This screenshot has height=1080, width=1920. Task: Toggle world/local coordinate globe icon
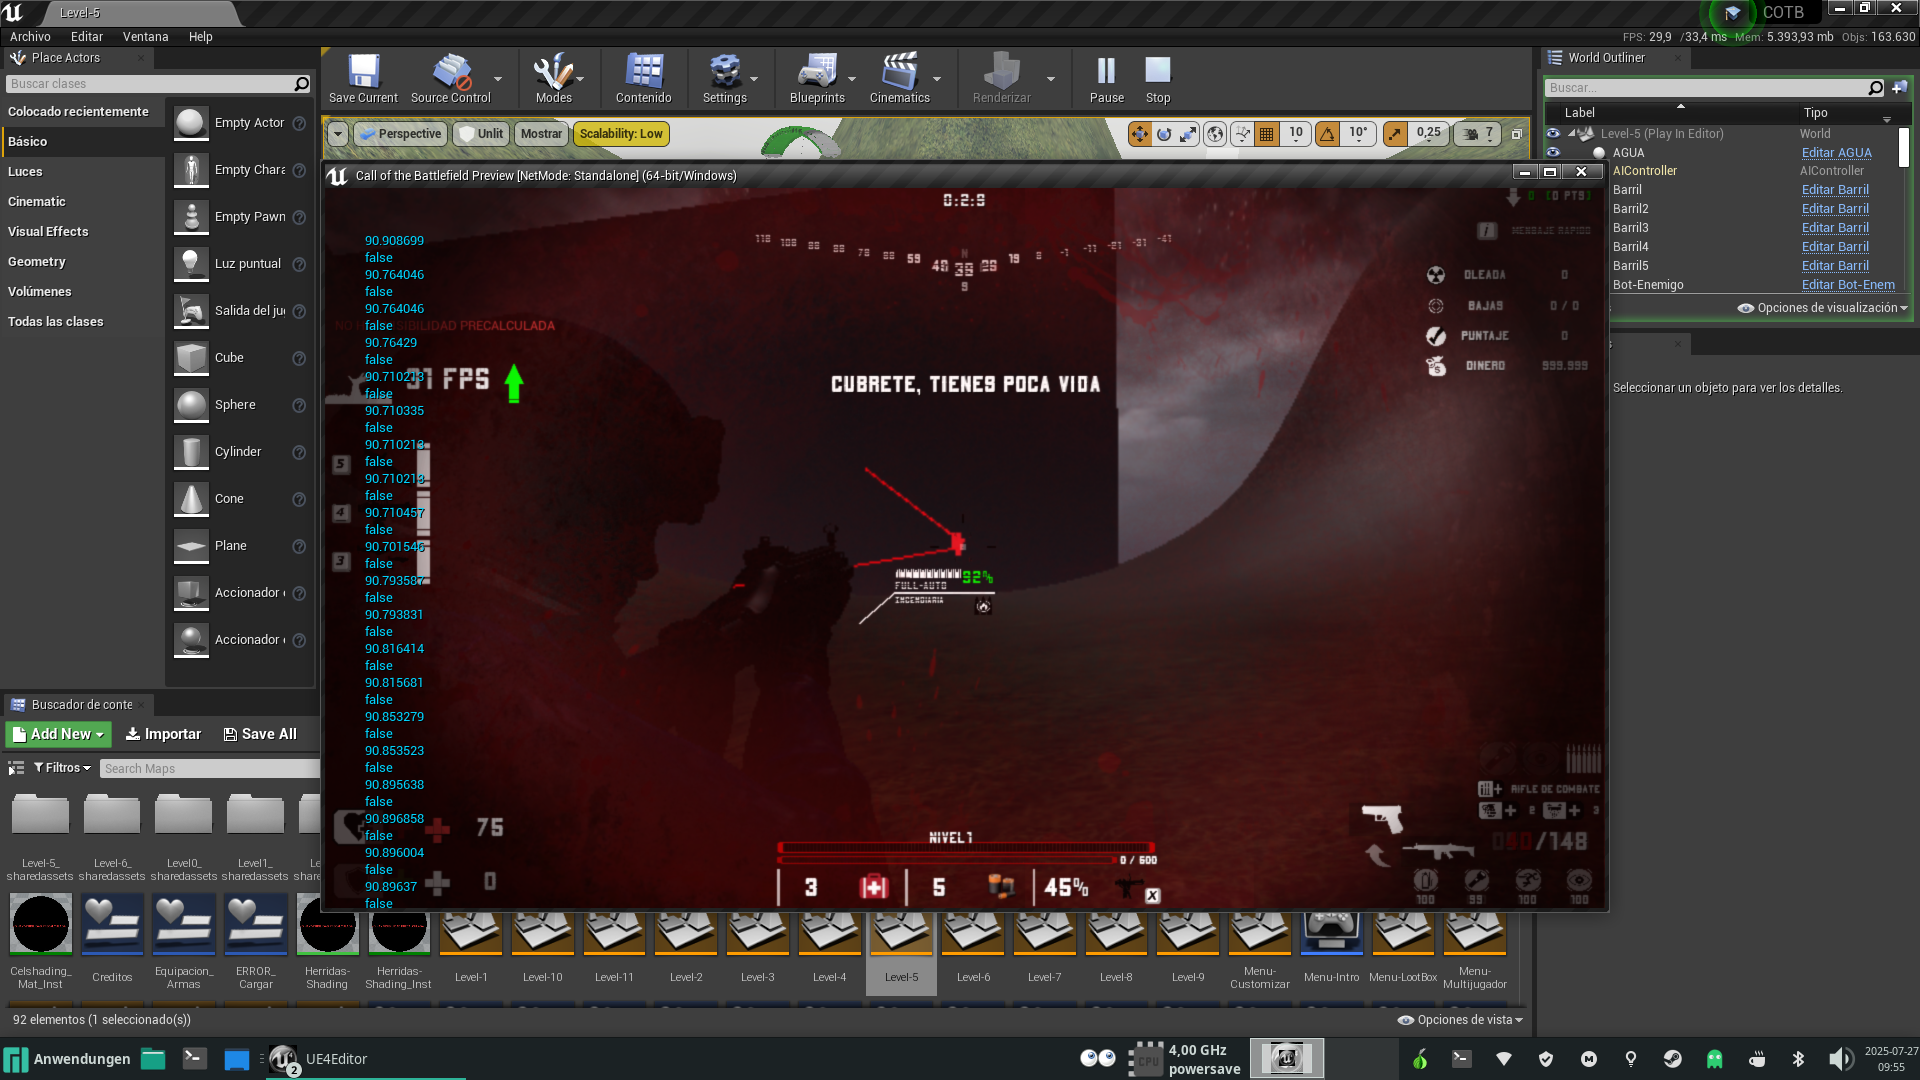tap(1215, 134)
